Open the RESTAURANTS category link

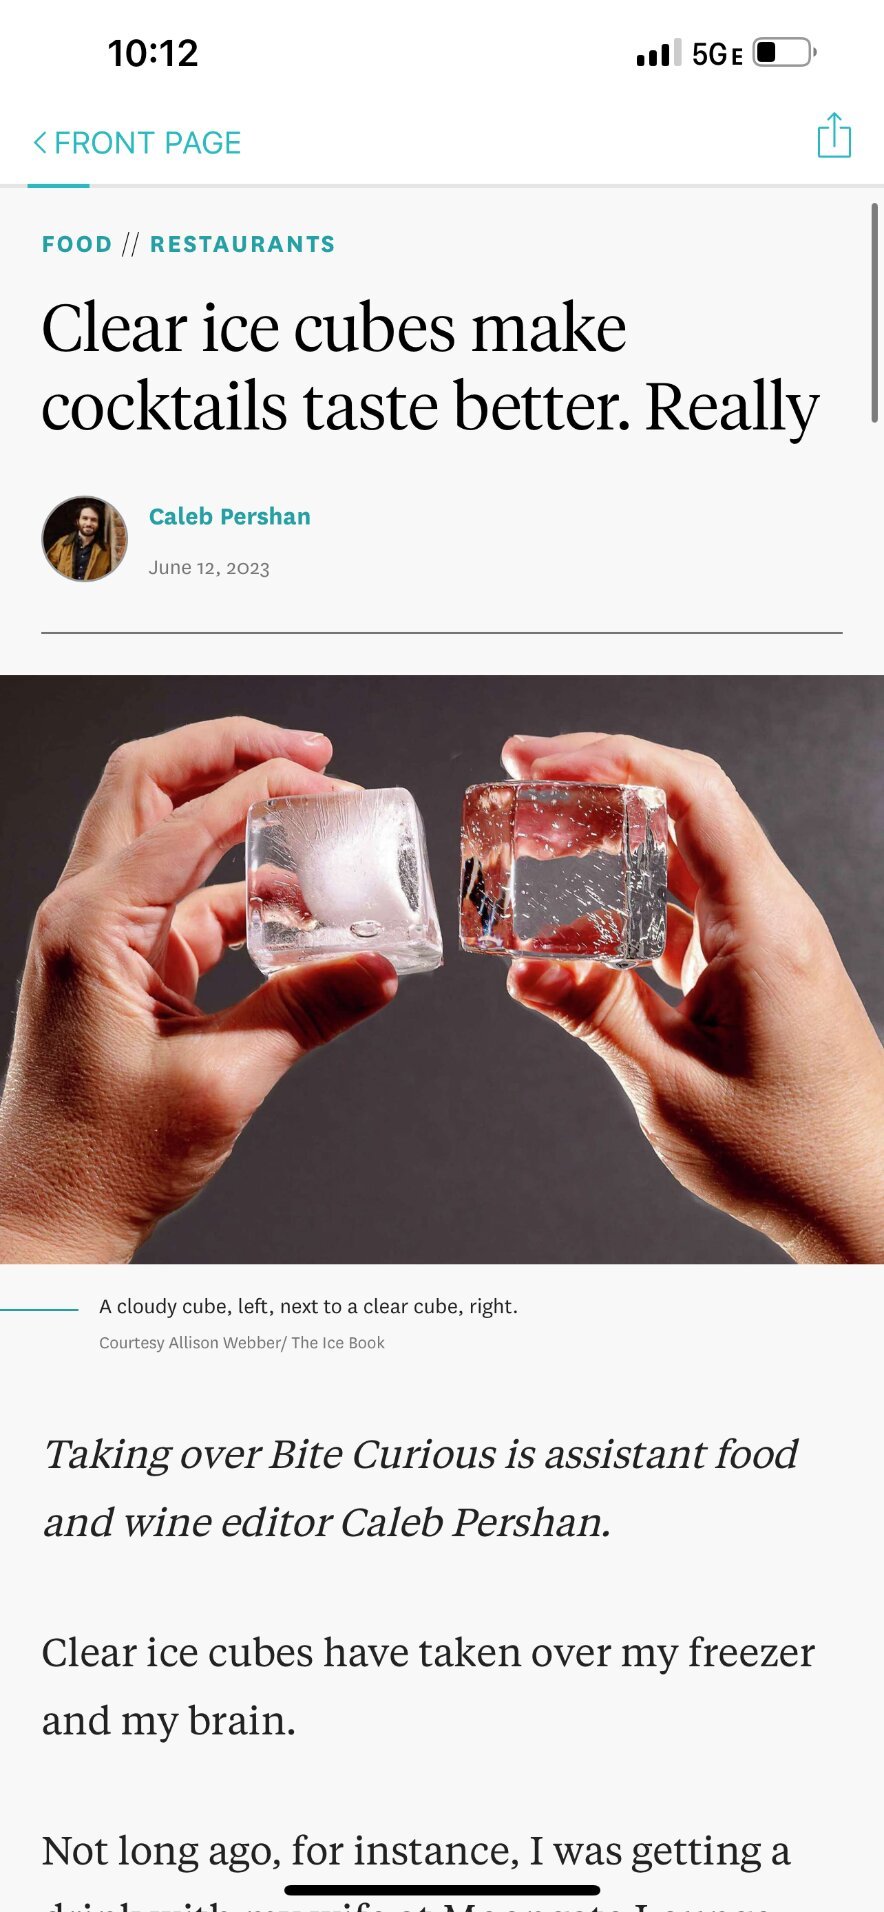point(242,244)
